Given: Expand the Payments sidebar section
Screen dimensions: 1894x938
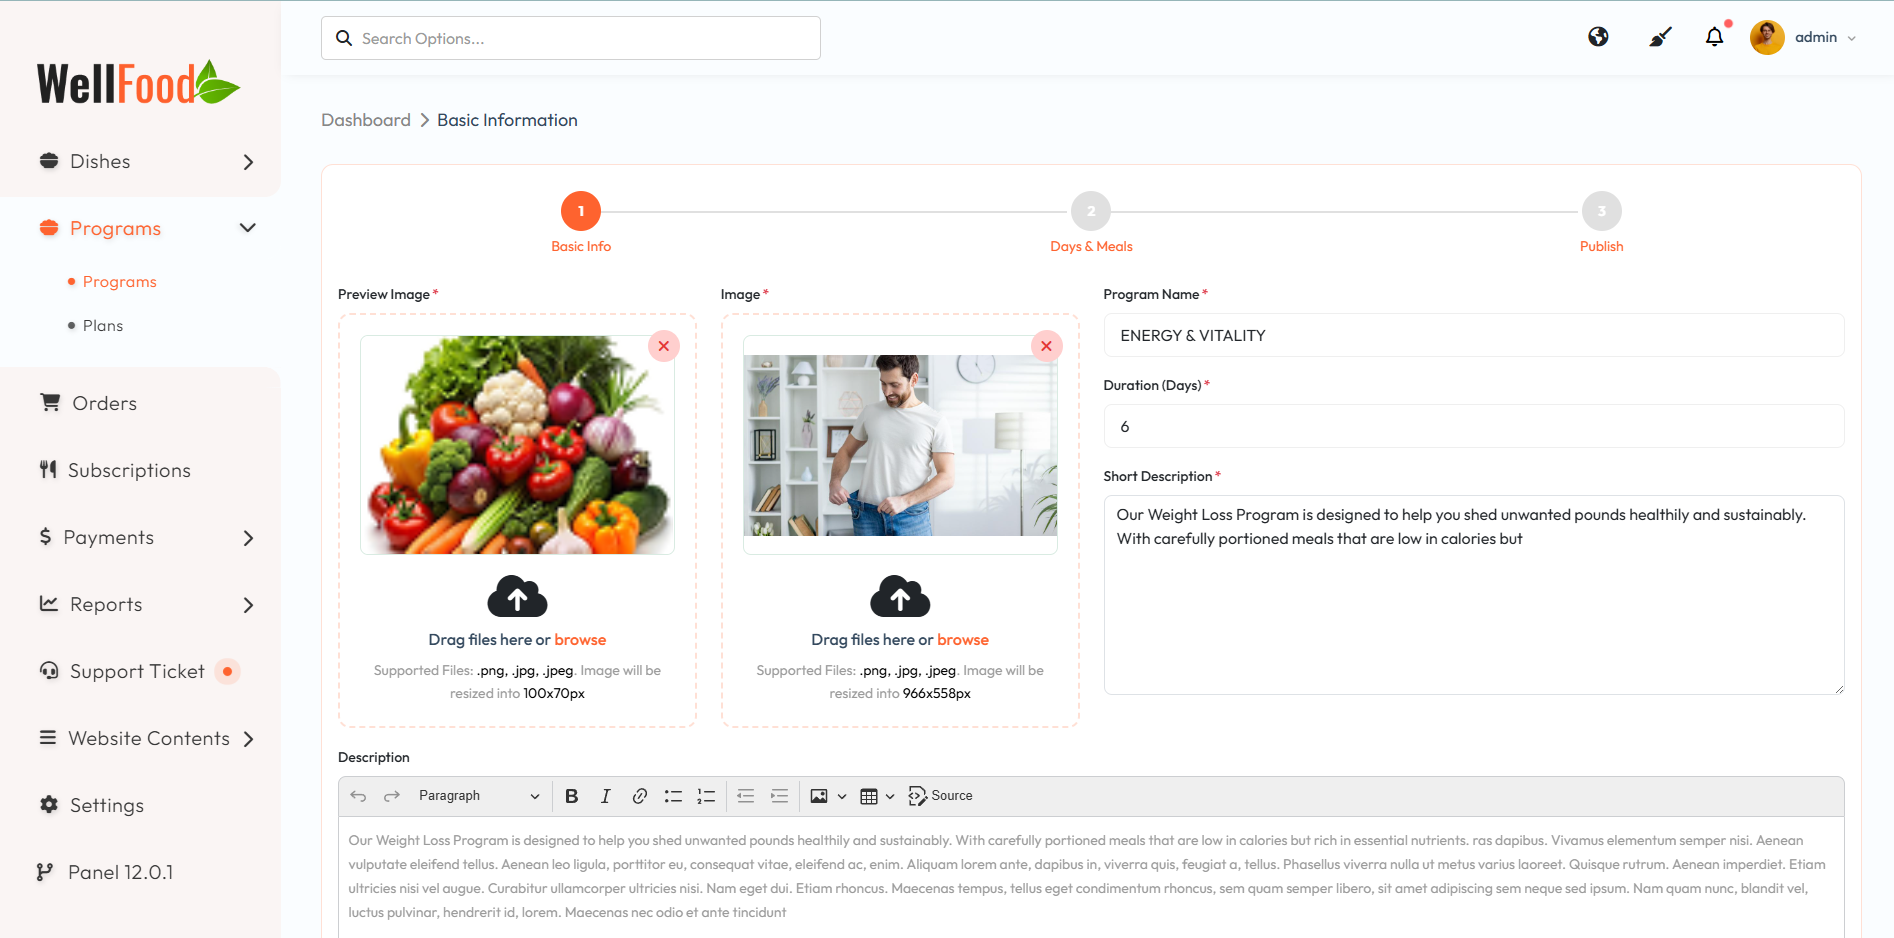Looking at the screenshot, I should click(x=146, y=538).
